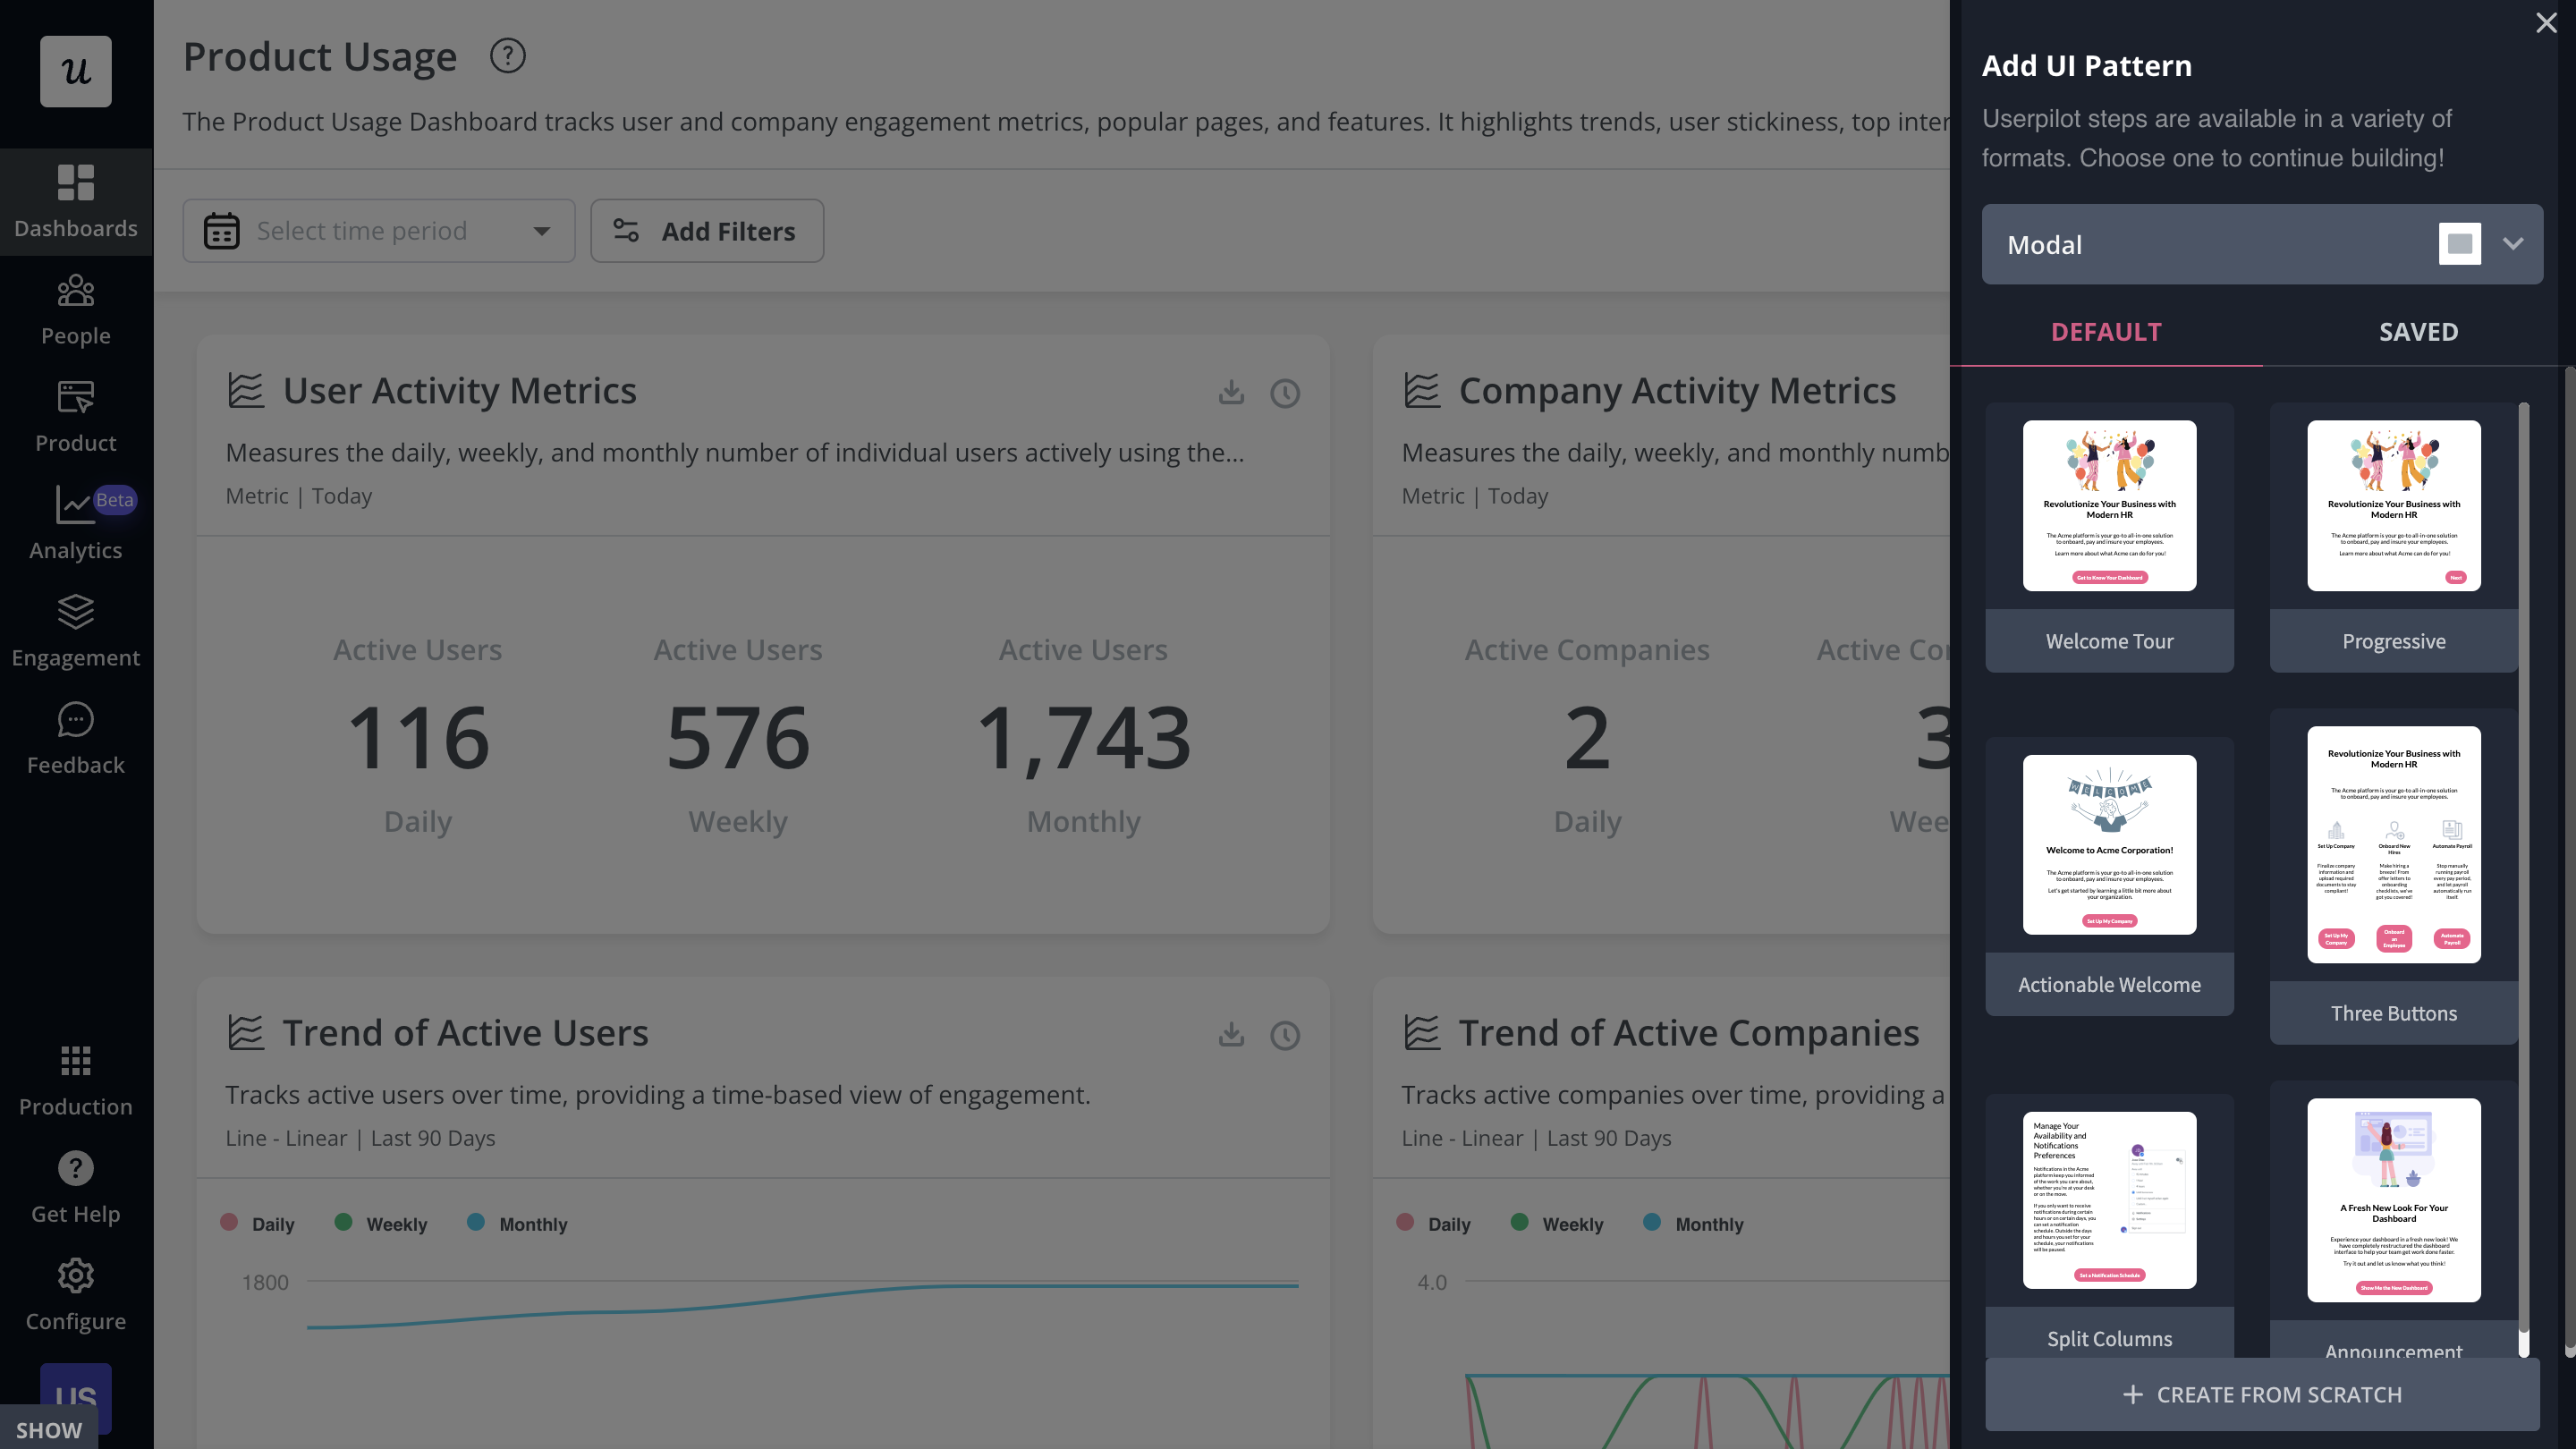2576x1449 pixels.
Task: Open the Dashboards section in the sidebar
Action: (x=75, y=200)
